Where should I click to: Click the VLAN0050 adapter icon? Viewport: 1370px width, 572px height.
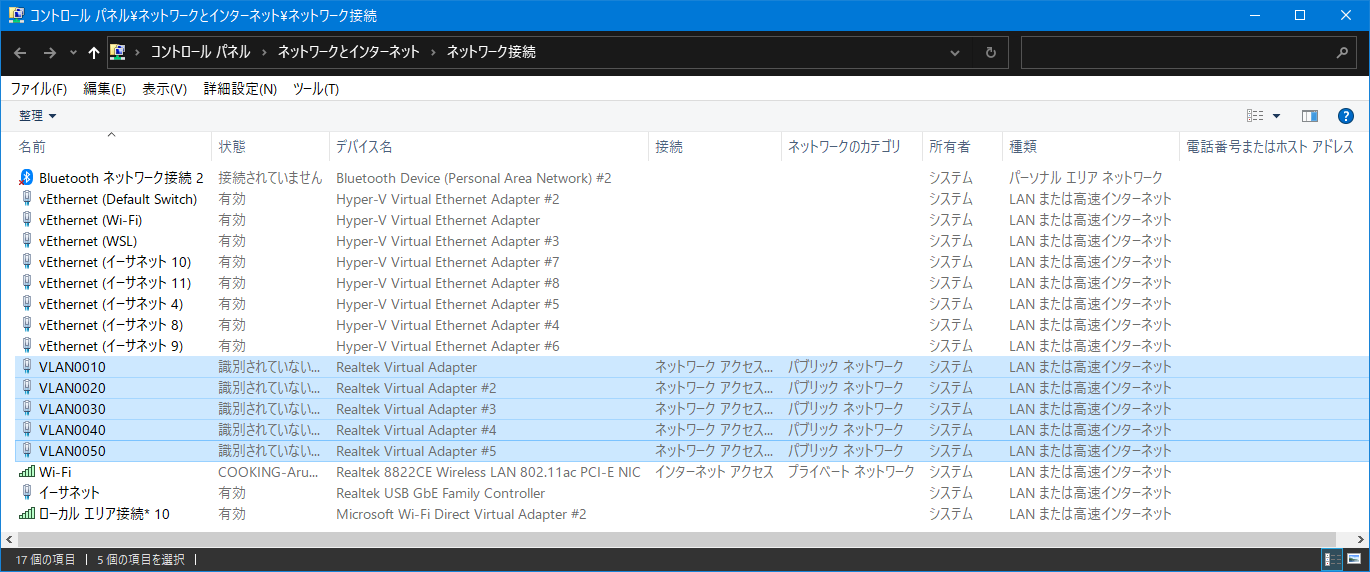[x=27, y=451]
